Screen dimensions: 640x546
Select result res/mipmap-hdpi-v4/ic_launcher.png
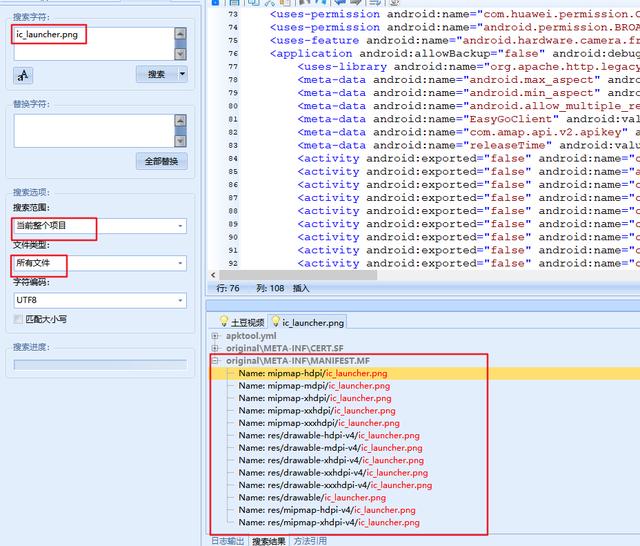tap(327, 510)
